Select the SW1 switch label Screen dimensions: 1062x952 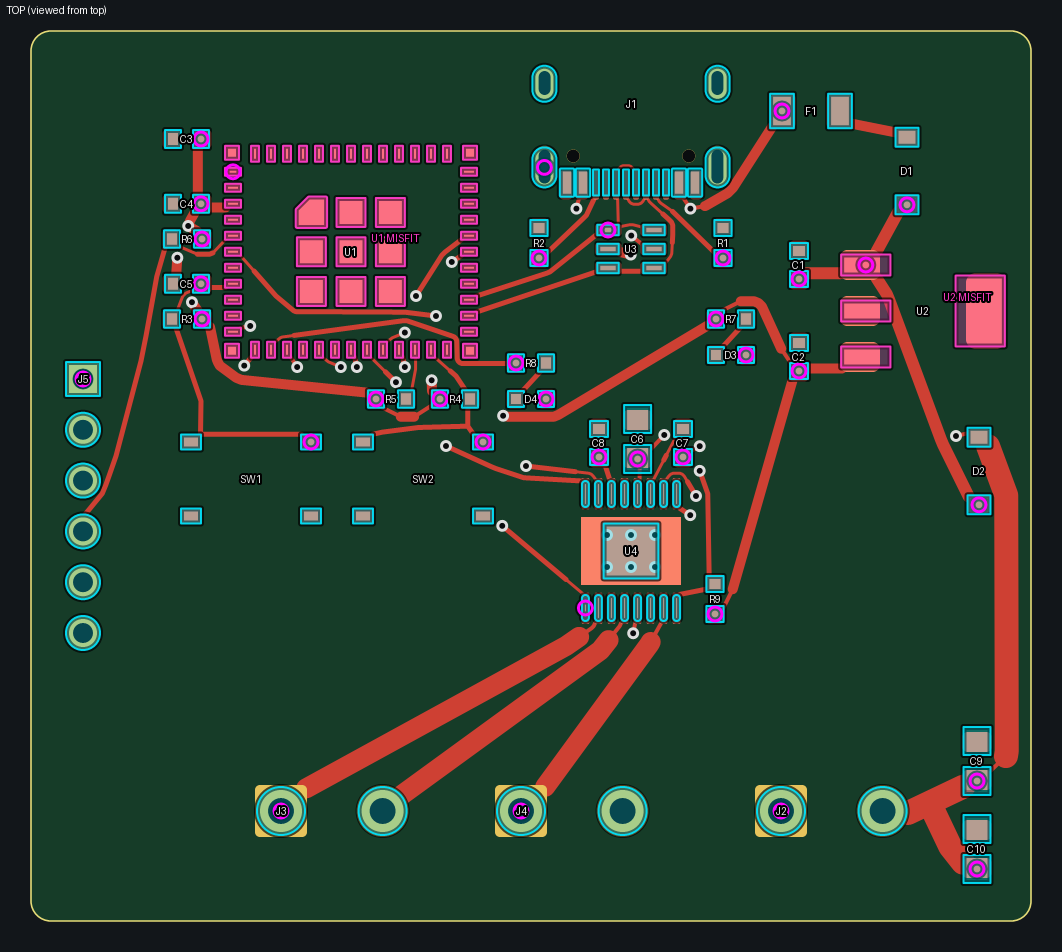point(251,479)
